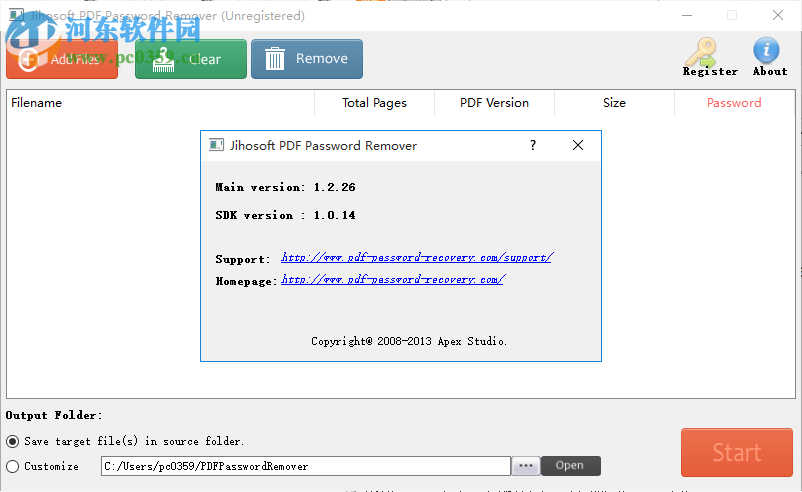Viewport: 802px width, 492px height.
Task: Click the PDF Version column header
Action: coord(494,103)
